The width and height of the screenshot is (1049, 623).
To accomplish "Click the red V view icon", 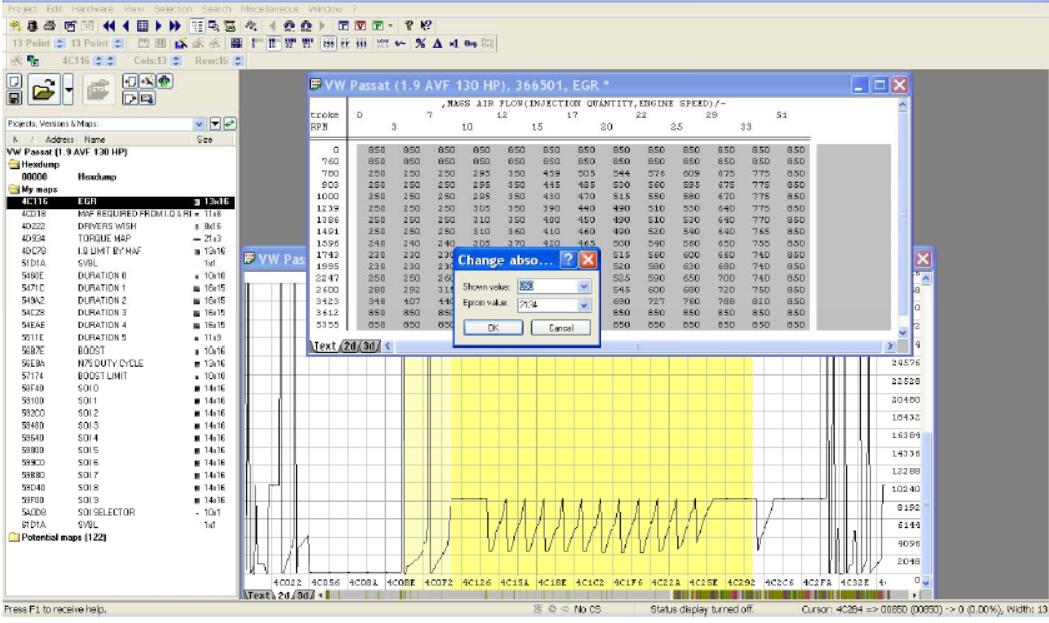I will pos(360,26).
